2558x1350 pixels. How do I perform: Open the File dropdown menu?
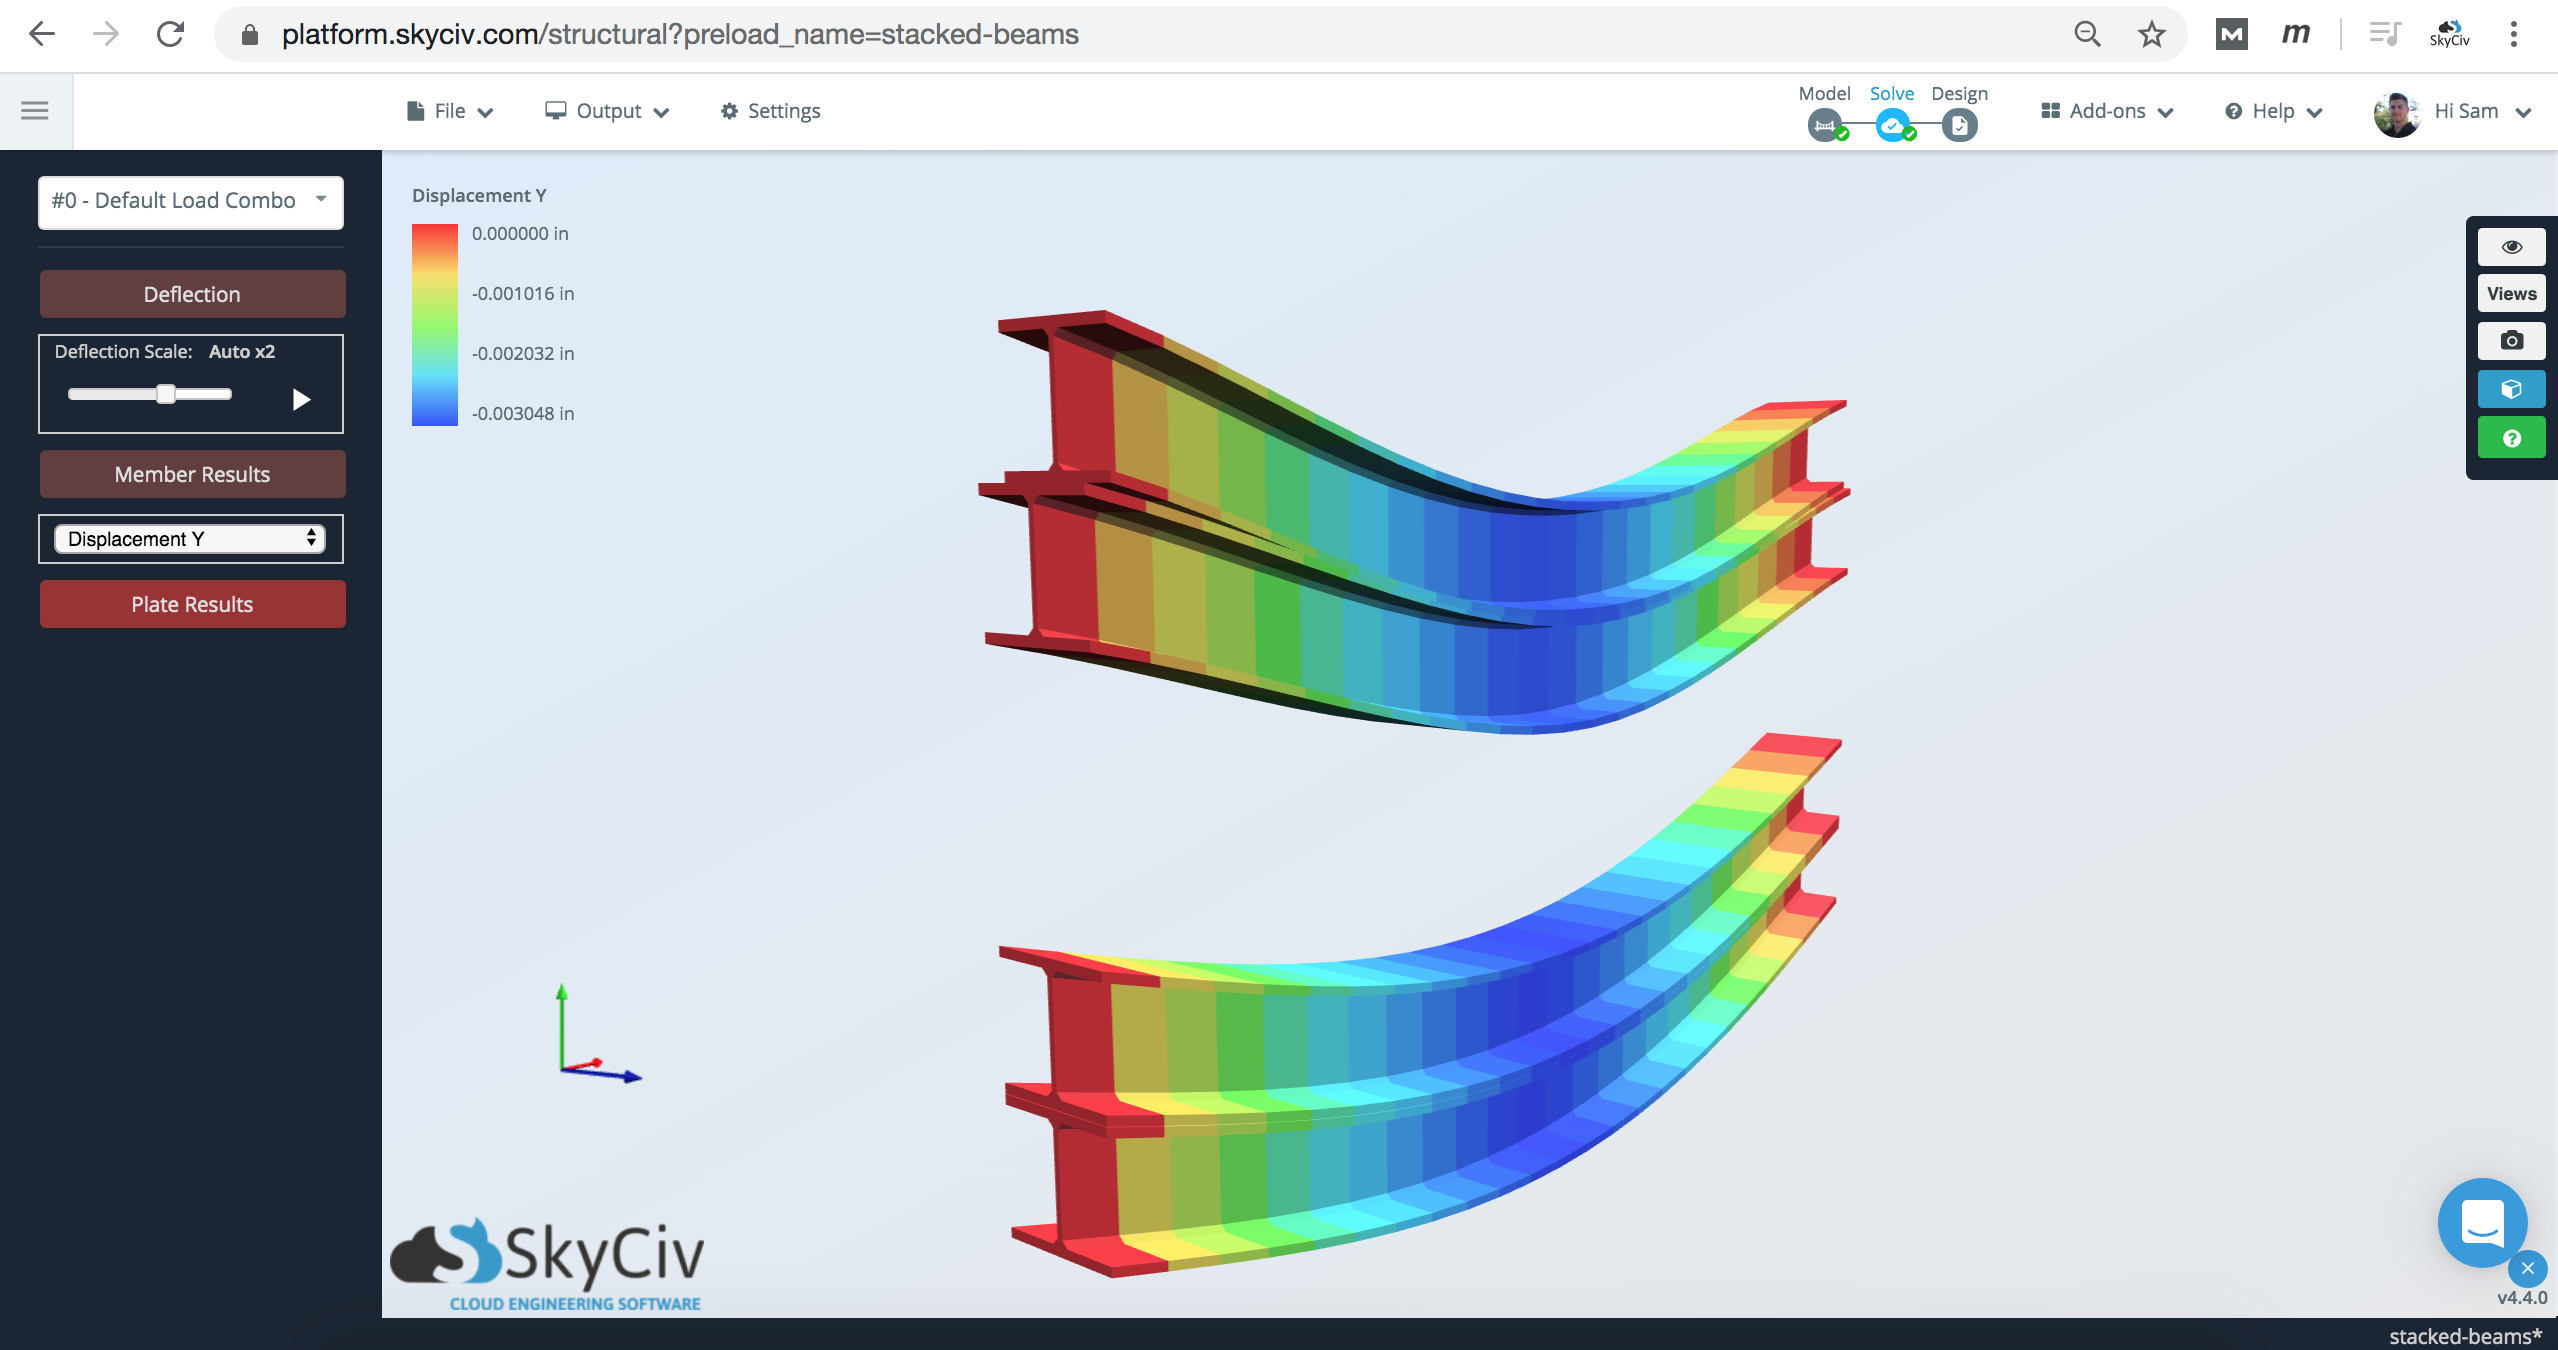(447, 110)
